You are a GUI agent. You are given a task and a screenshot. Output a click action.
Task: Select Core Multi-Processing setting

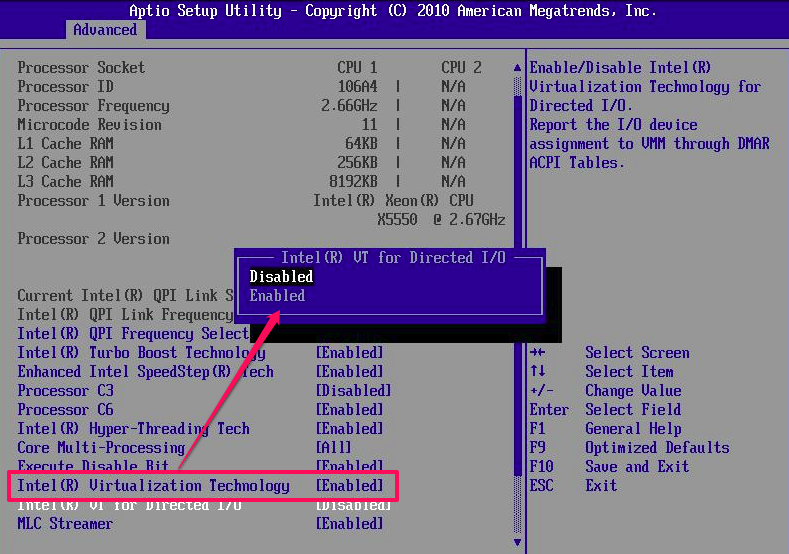point(101,448)
